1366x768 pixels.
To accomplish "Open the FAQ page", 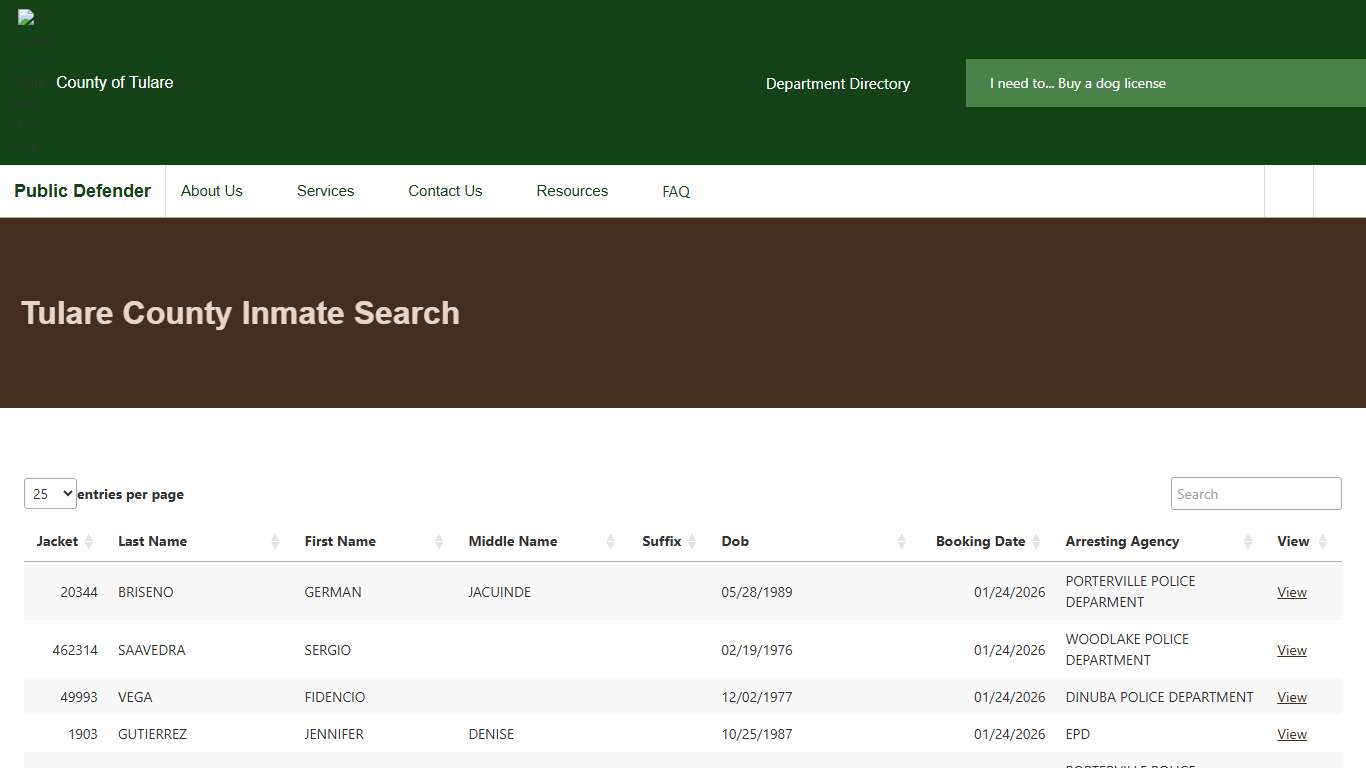I will point(675,191).
